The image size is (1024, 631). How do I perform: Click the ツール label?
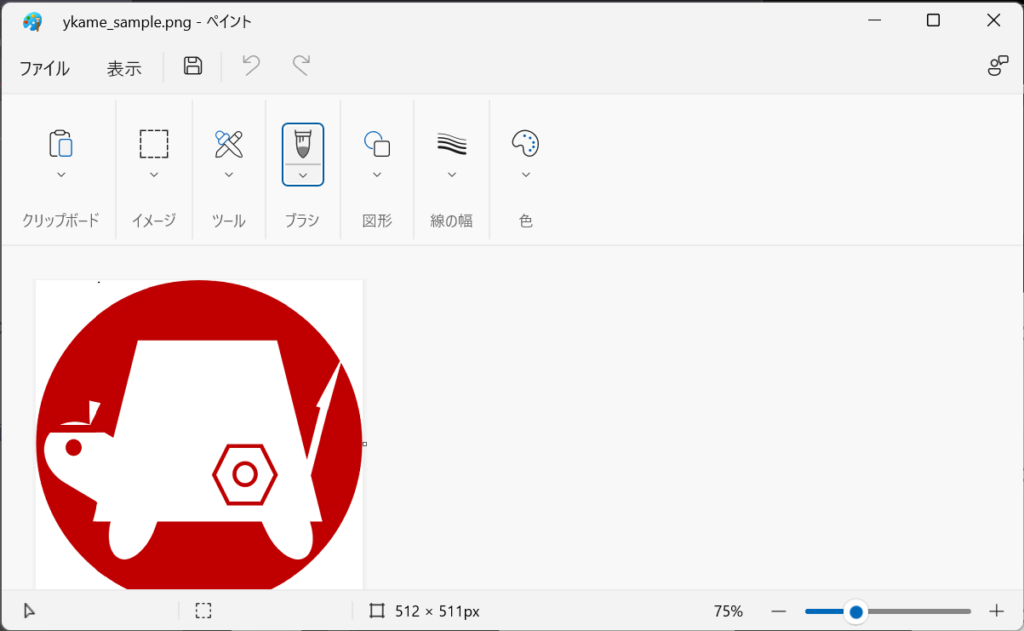229,221
